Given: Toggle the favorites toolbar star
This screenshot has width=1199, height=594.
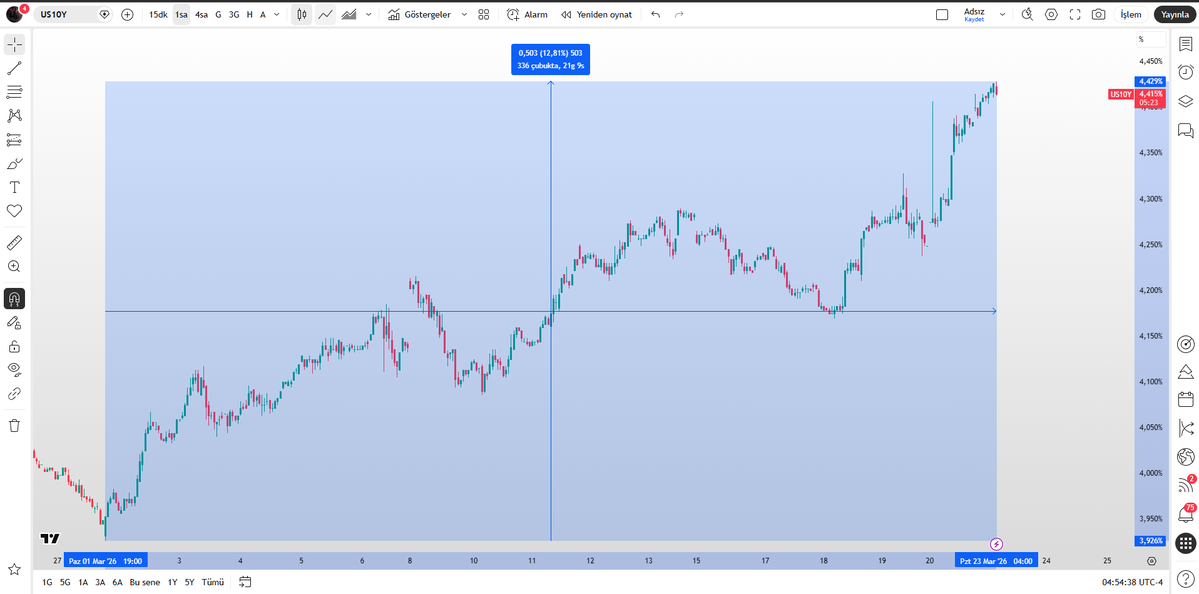Looking at the screenshot, I should coord(15,570).
